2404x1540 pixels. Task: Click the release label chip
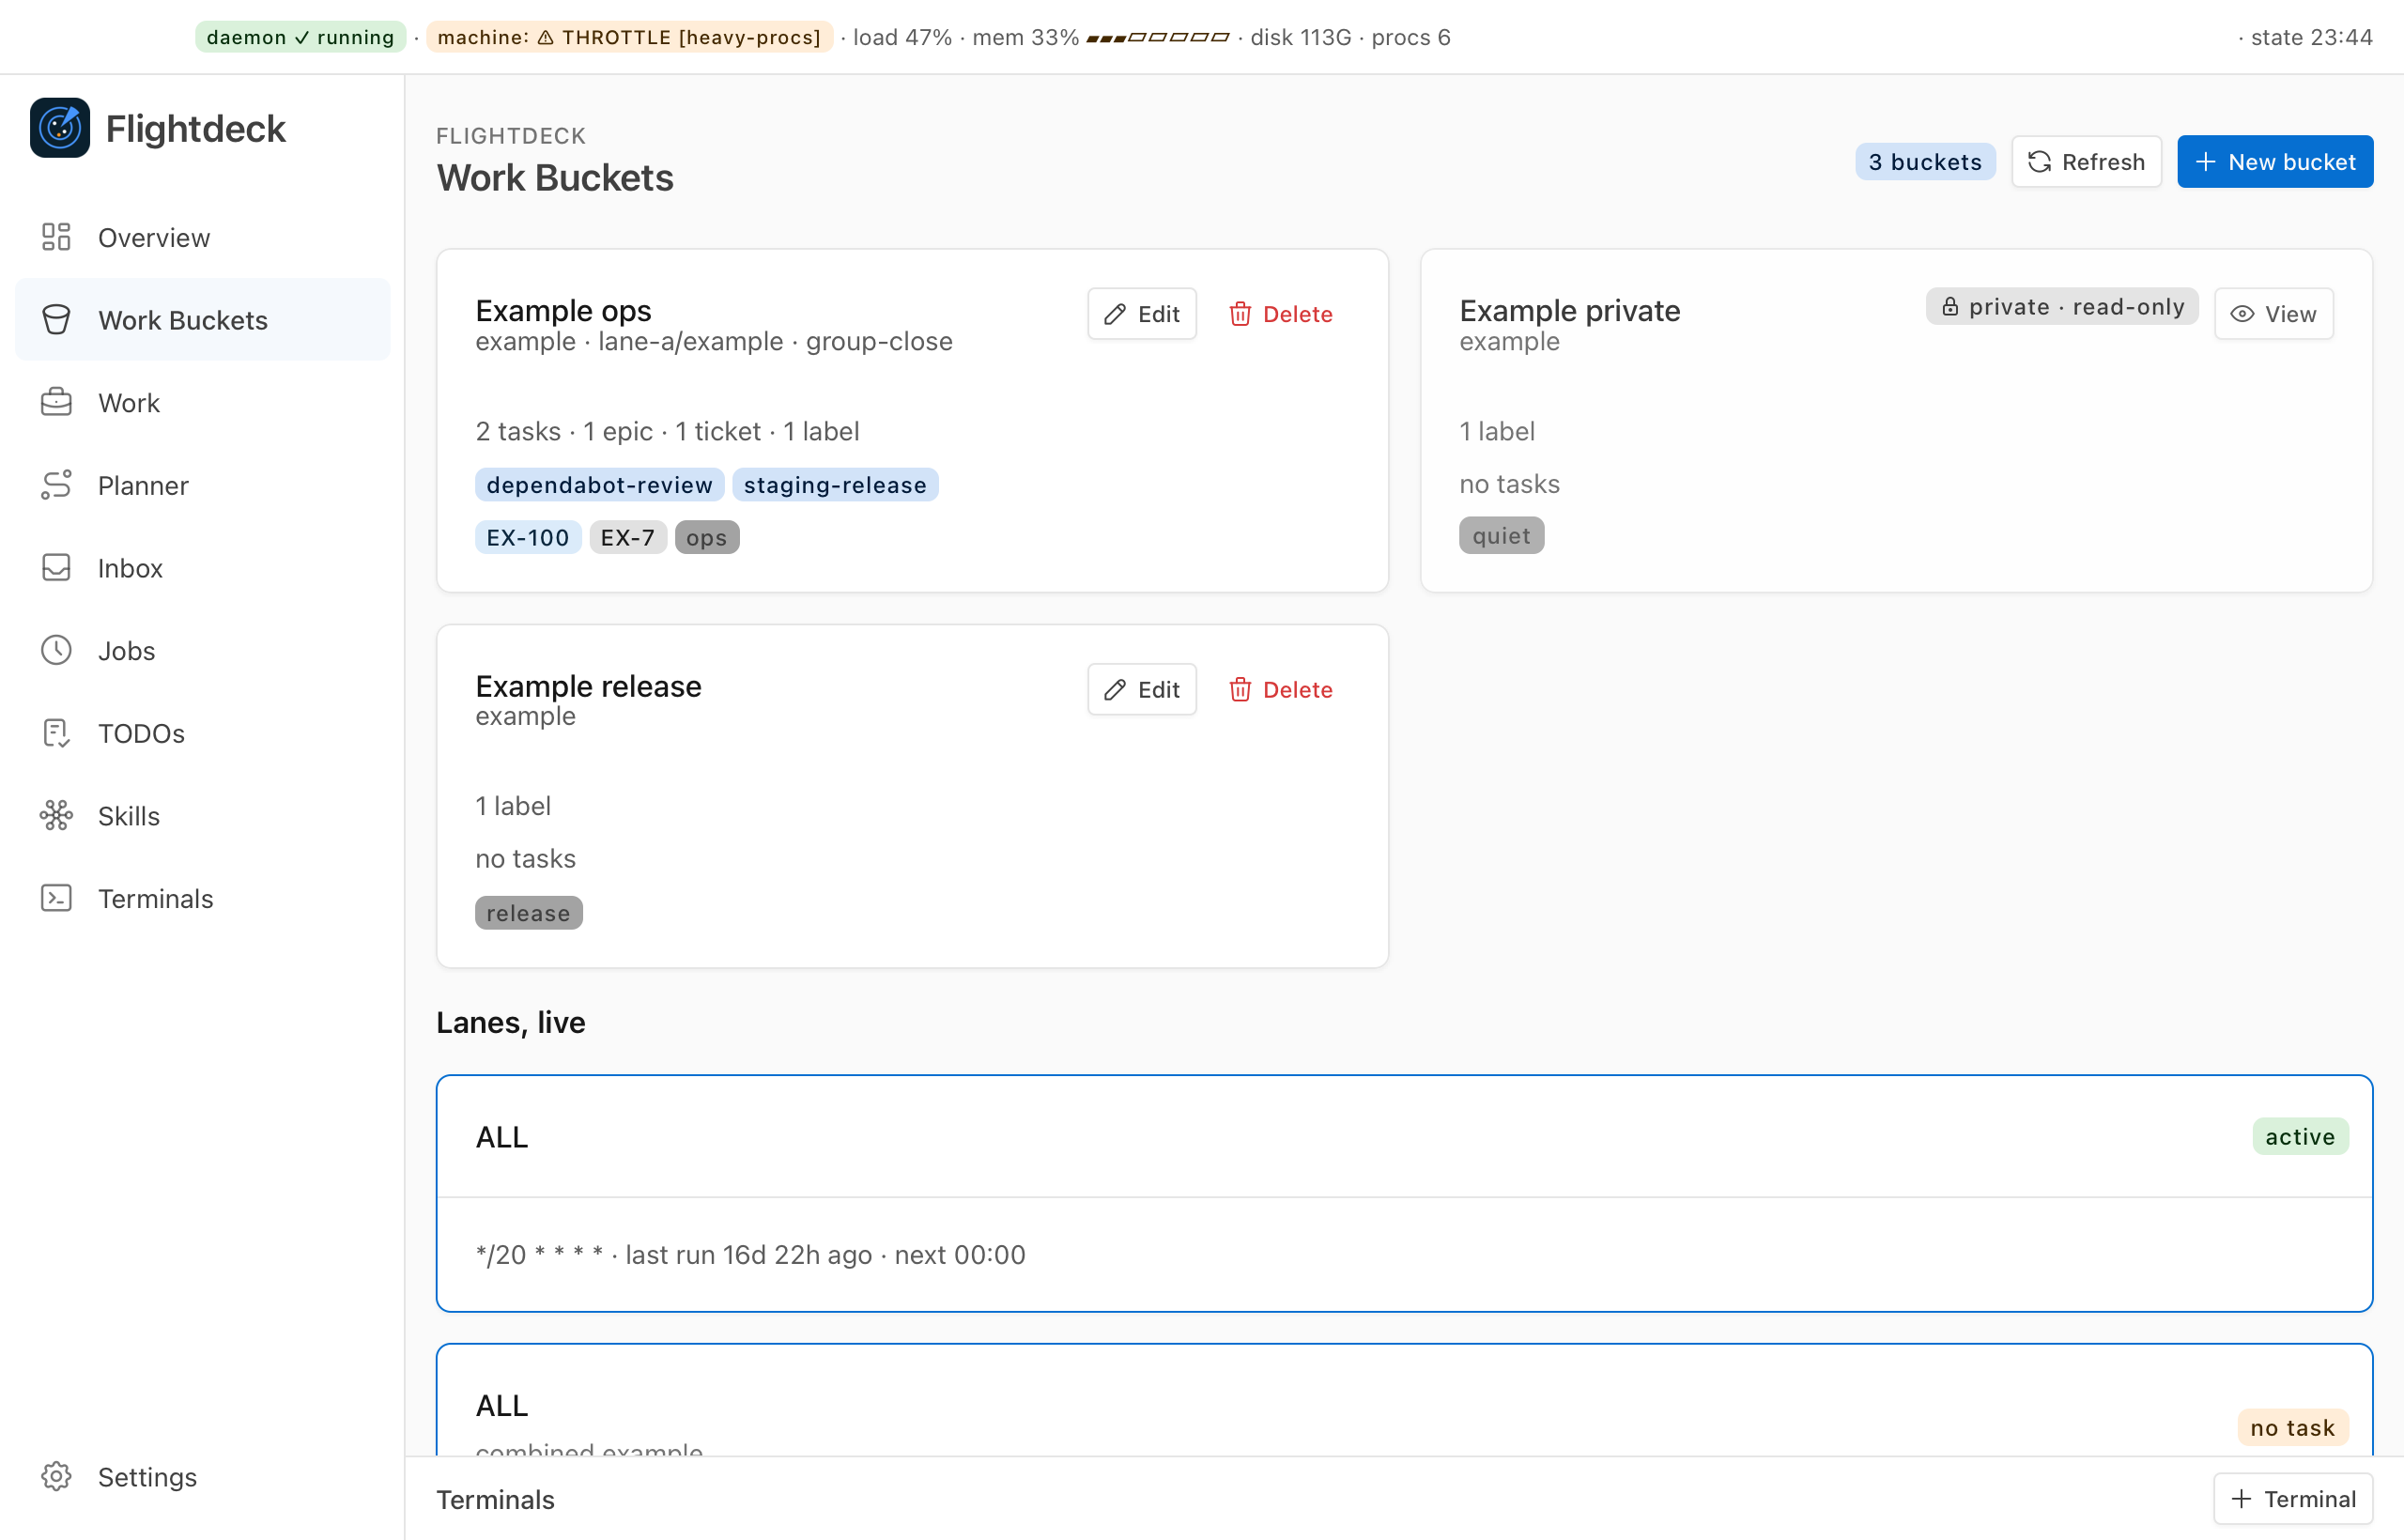pos(528,913)
